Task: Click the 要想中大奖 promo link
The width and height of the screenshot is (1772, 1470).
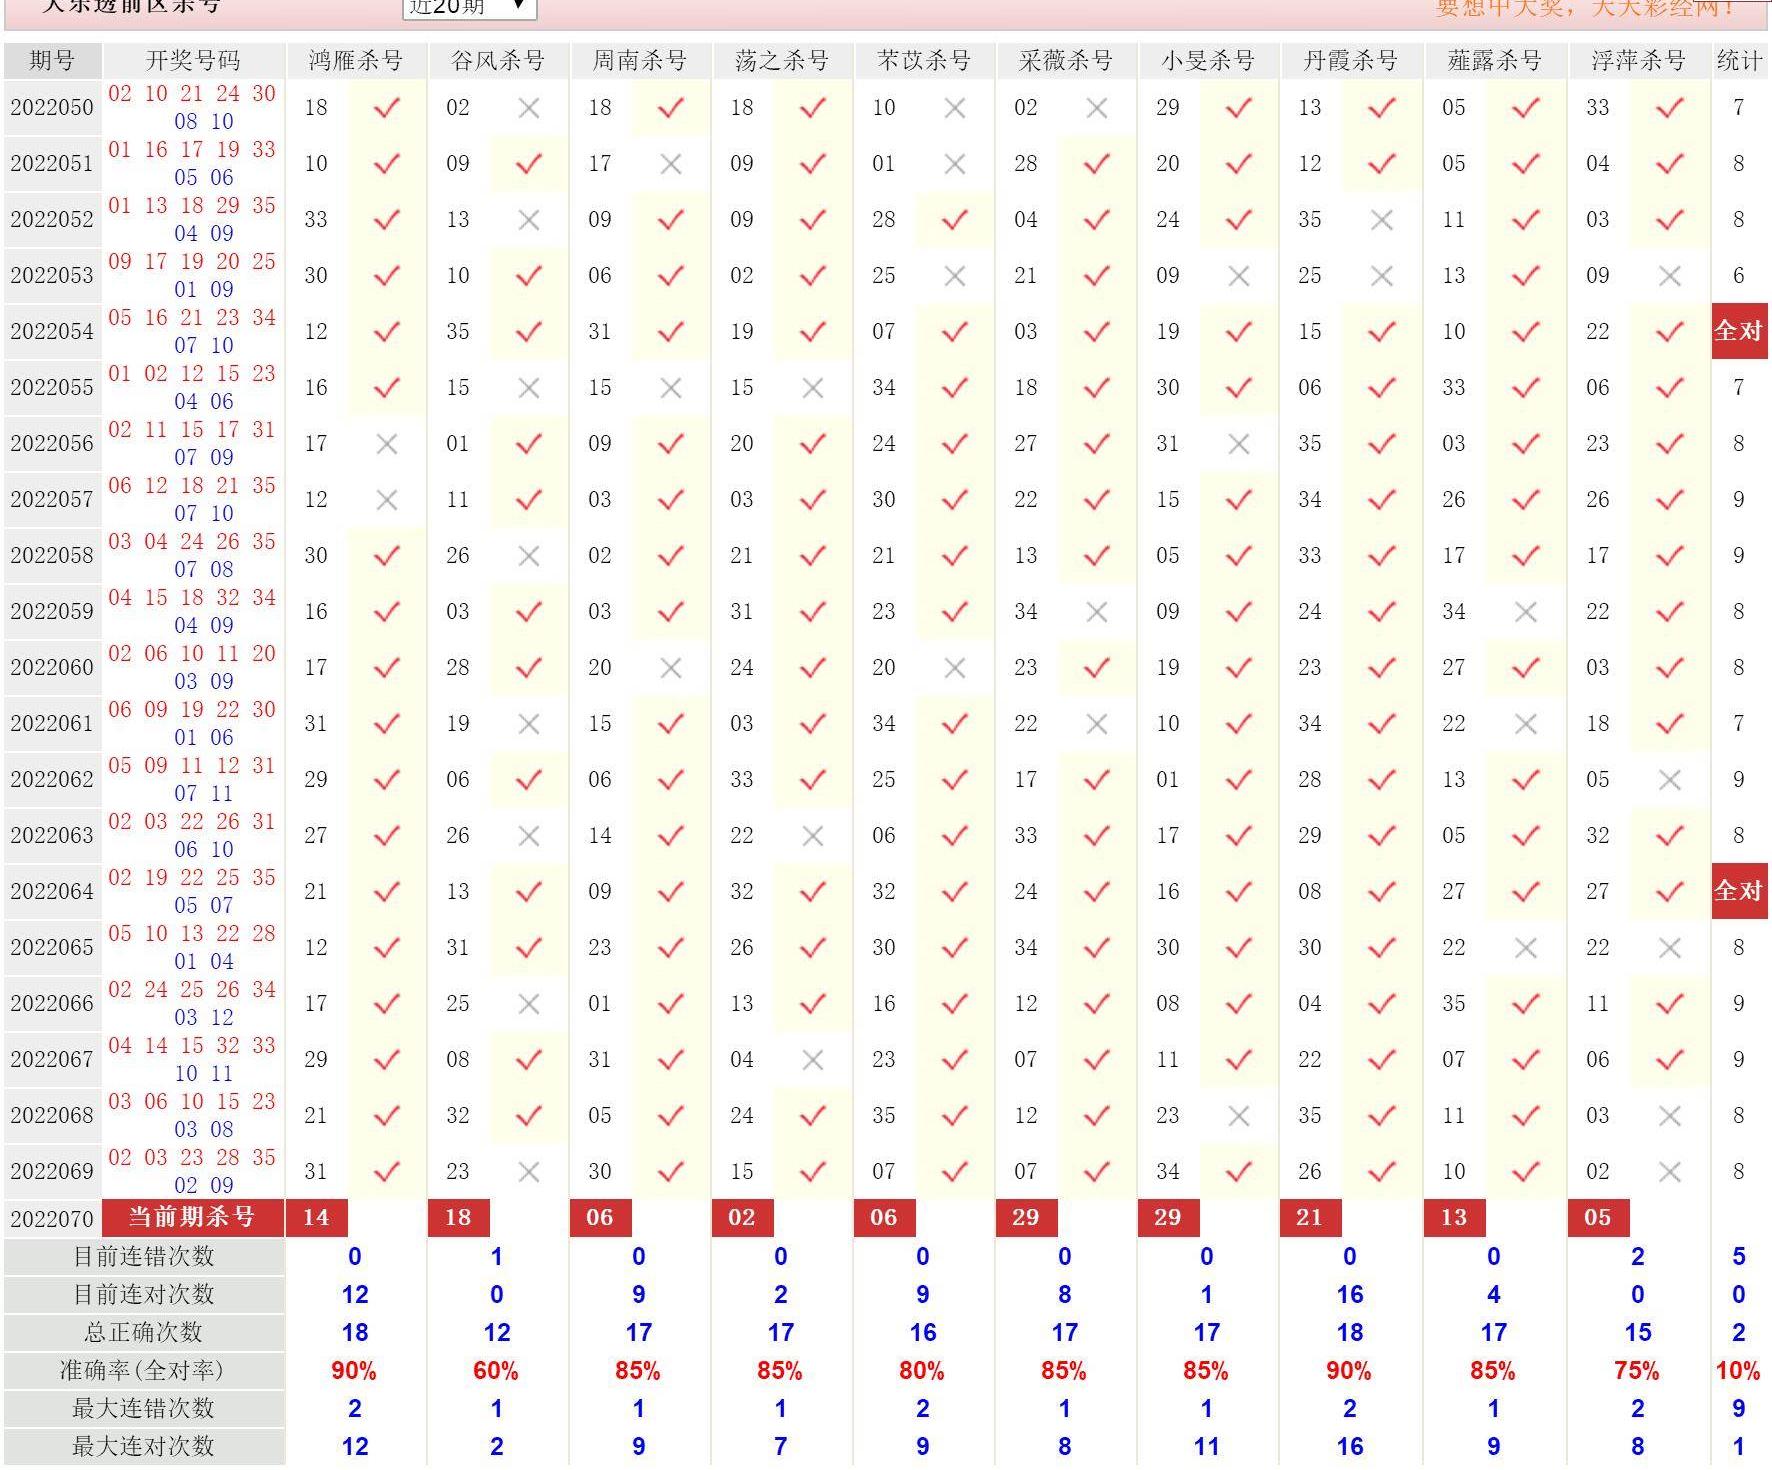Action: point(1585,8)
